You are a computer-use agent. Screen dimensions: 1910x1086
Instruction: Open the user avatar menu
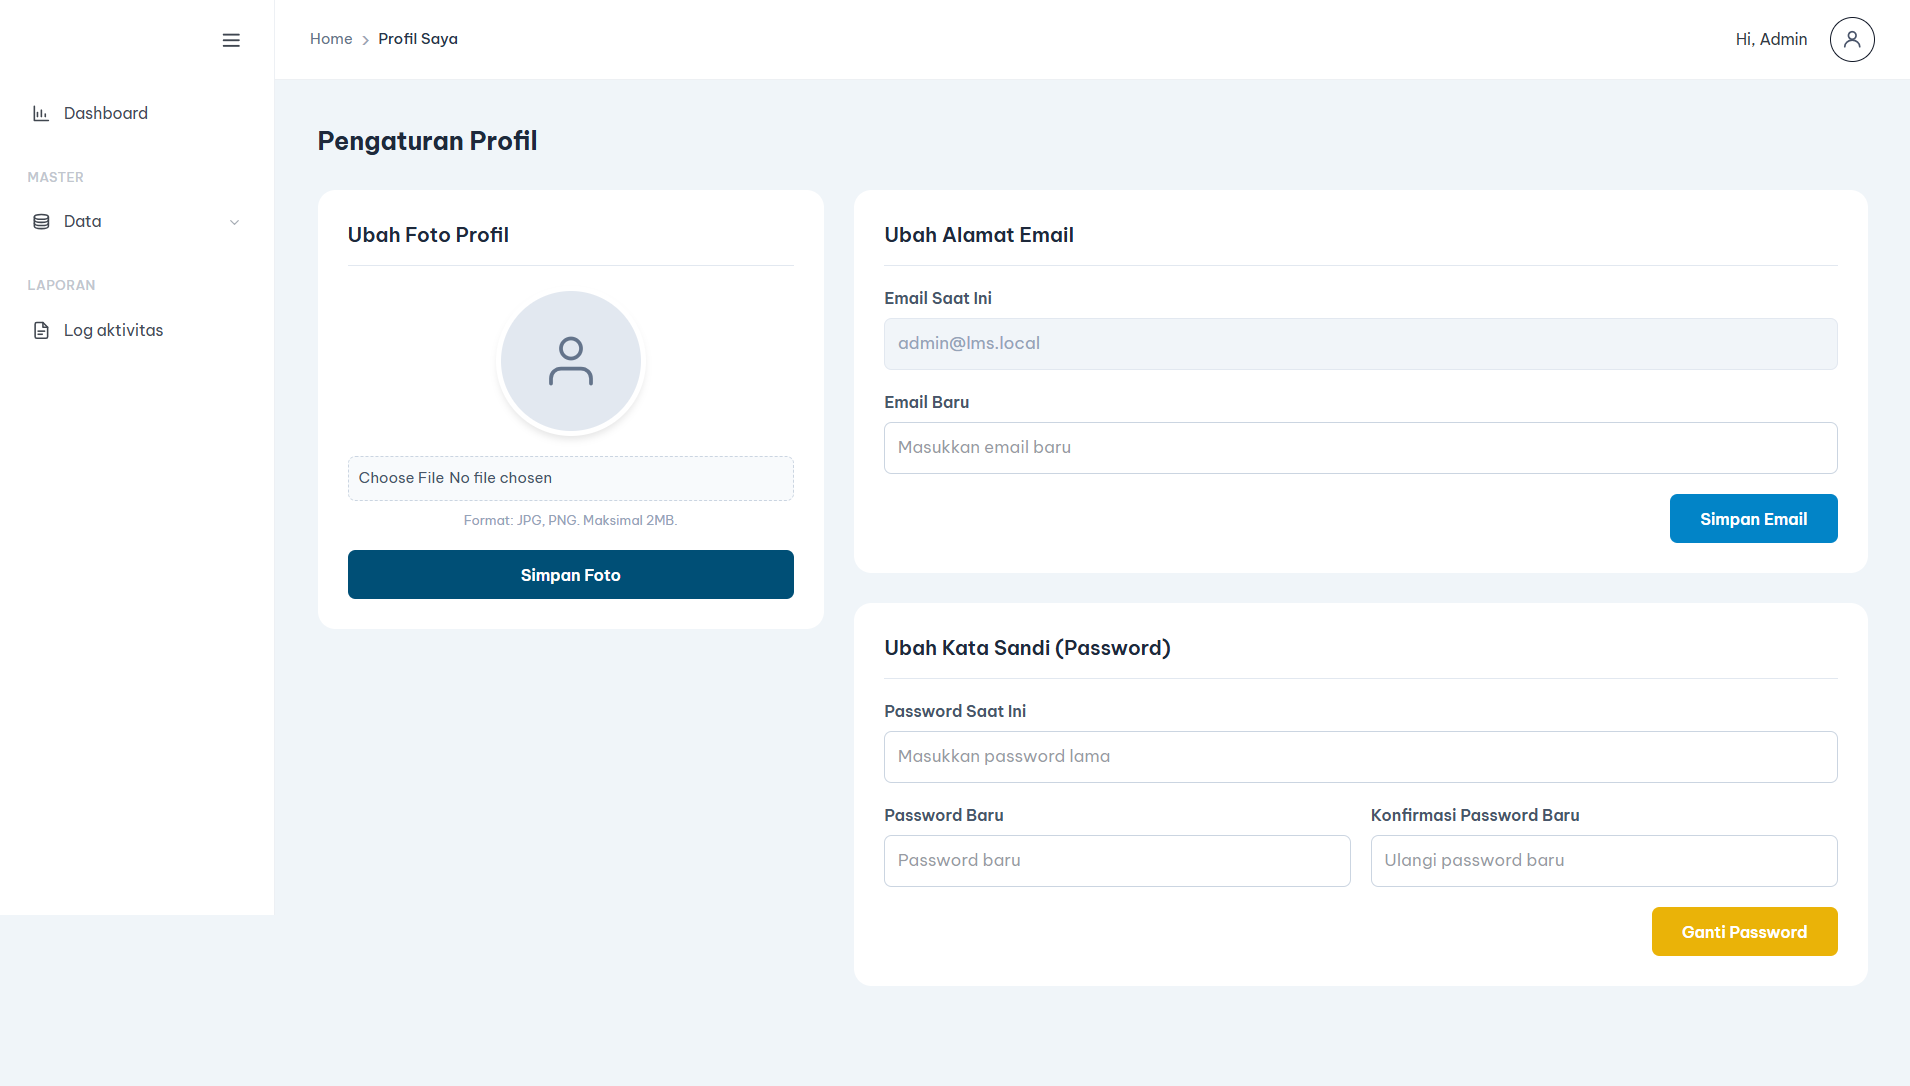click(1852, 40)
